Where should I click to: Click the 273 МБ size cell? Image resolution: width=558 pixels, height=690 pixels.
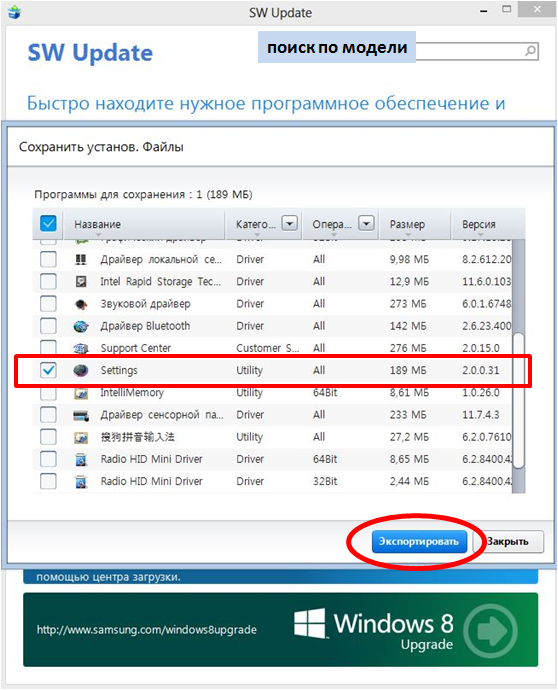pyautogui.click(x=408, y=304)
